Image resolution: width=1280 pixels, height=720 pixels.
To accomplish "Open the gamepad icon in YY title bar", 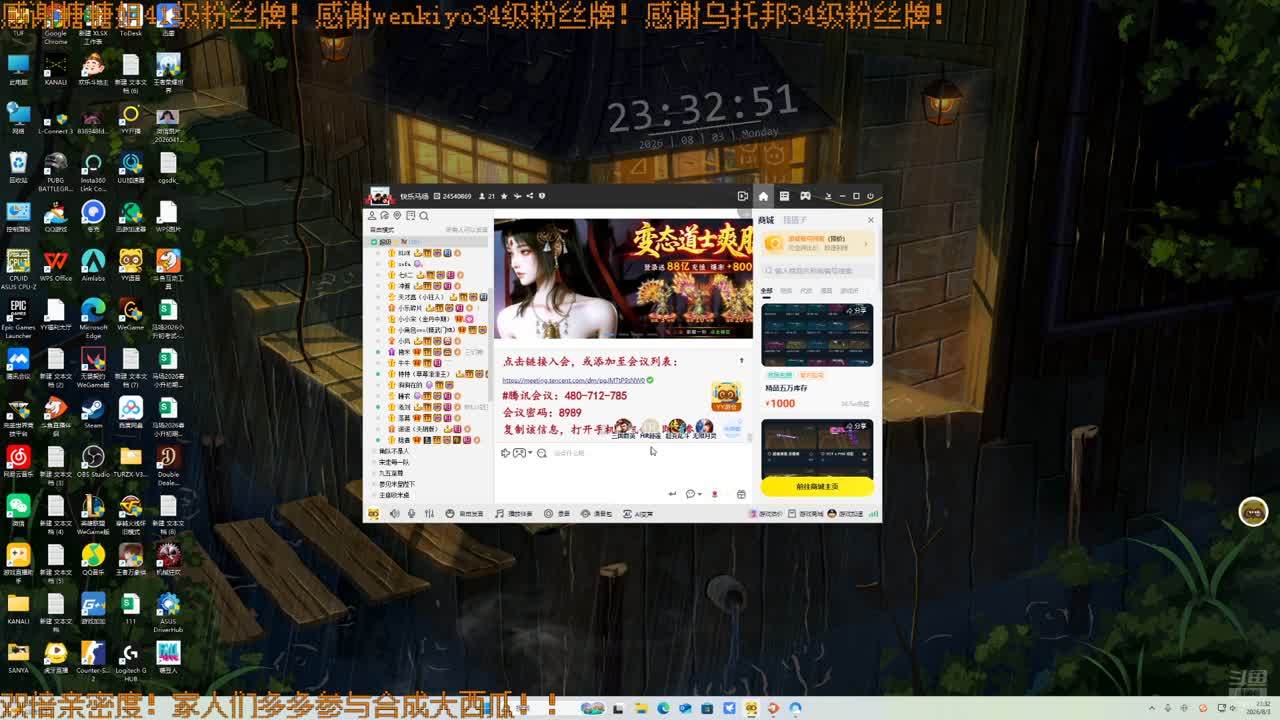I will pos(805,196).
